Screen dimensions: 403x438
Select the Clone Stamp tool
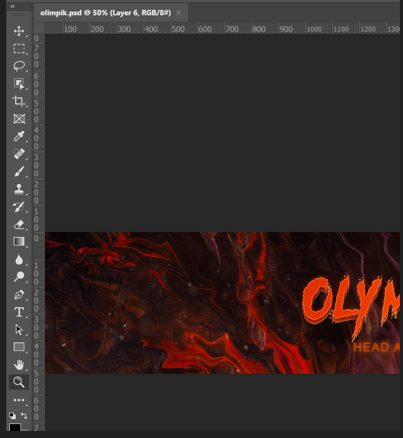[19, 189]
